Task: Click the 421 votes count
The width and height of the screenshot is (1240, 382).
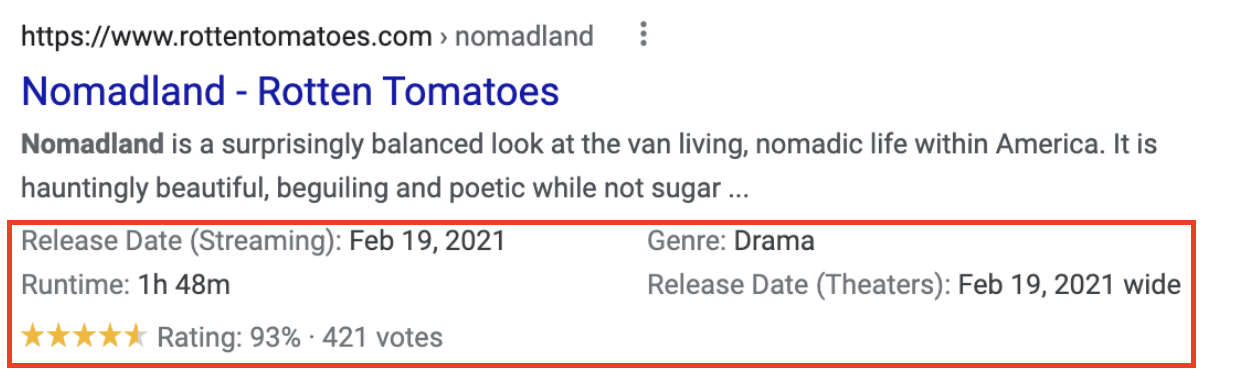Action: 382,337
